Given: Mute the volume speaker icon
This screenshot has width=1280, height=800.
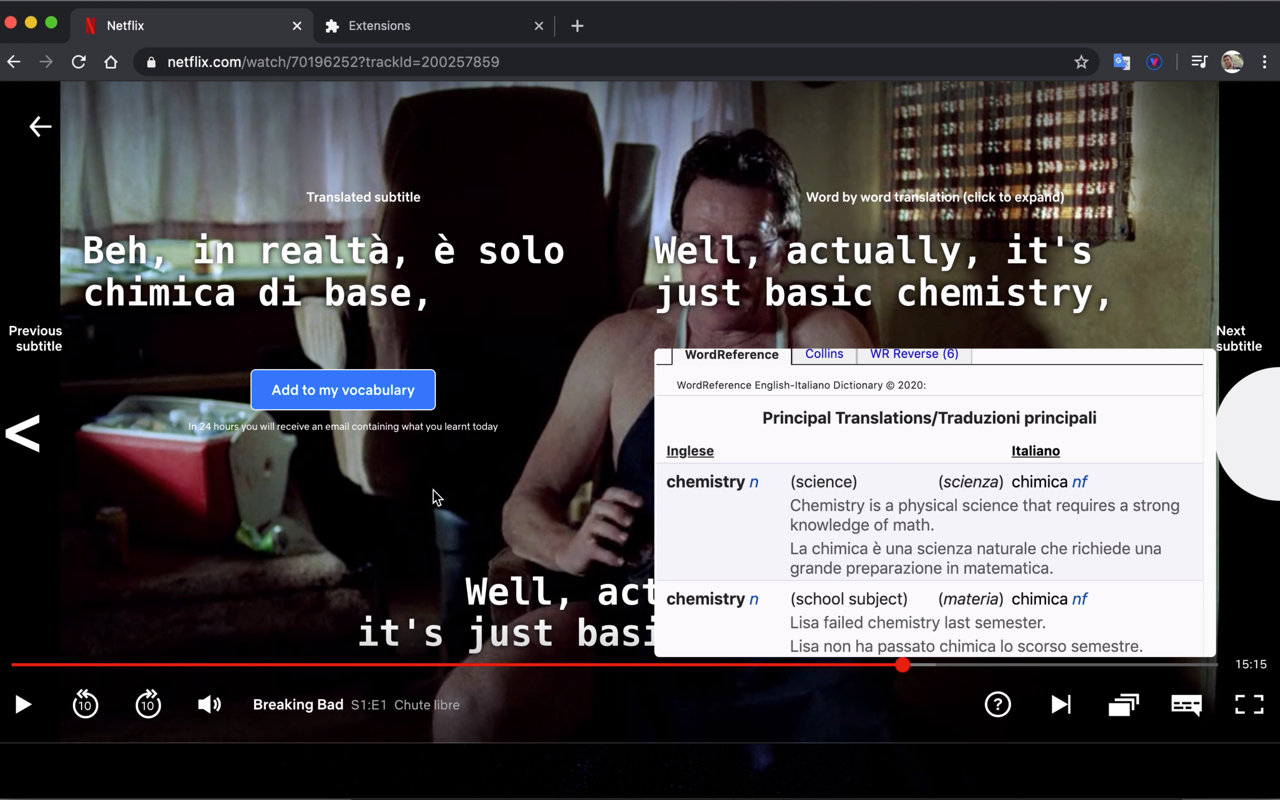Looking at the screenshot, I should tap(209, 705).
